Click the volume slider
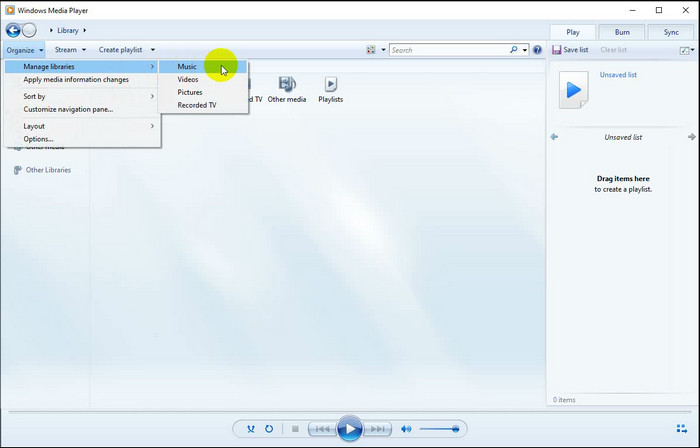Screen dimensions: 700x448 point(439,429)
